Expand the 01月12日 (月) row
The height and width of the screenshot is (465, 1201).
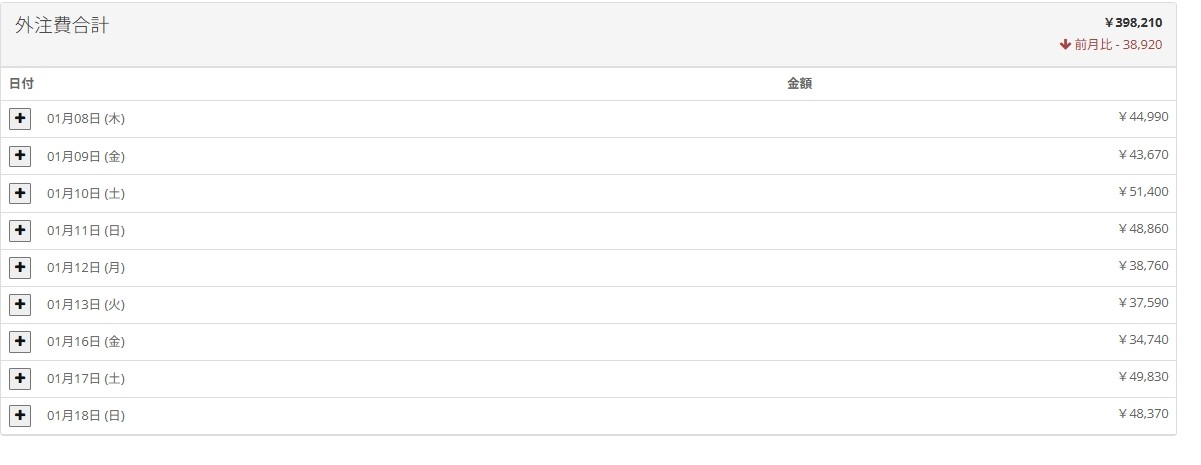coord(20,267)
